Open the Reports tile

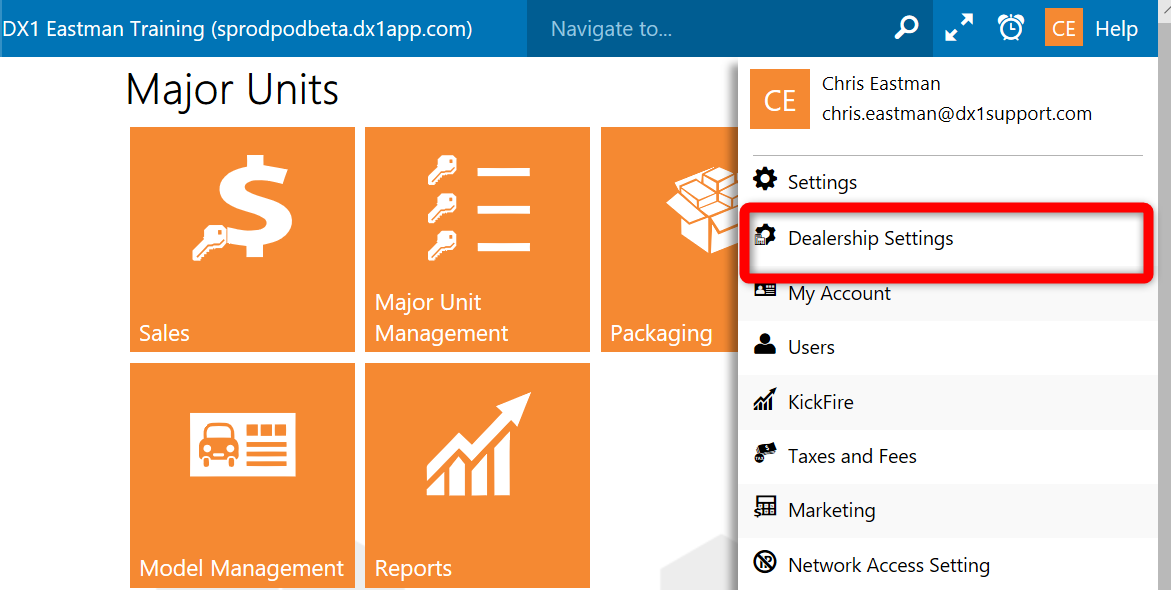pyautogui.click(x=477, y=476)
